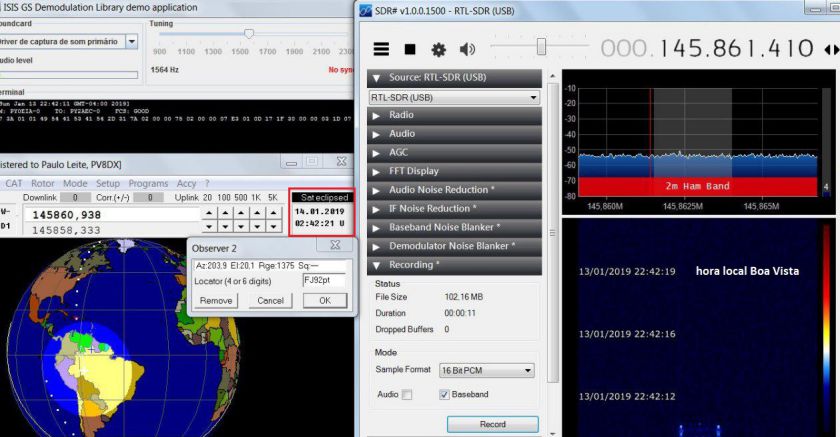This screenshot has height=437, width=840.
Task: Collapse the Source: RTL-SDR (USB) panel
Action: 454,78
